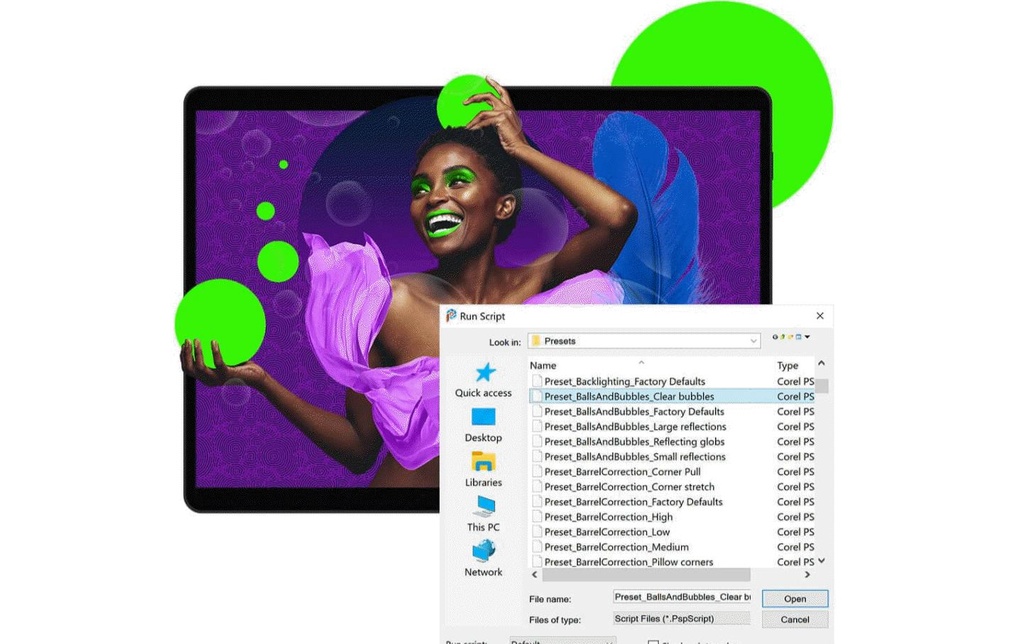Close the Run Script dialog
The width and height of the screenshot is (1024, 644).
[820, 316]
